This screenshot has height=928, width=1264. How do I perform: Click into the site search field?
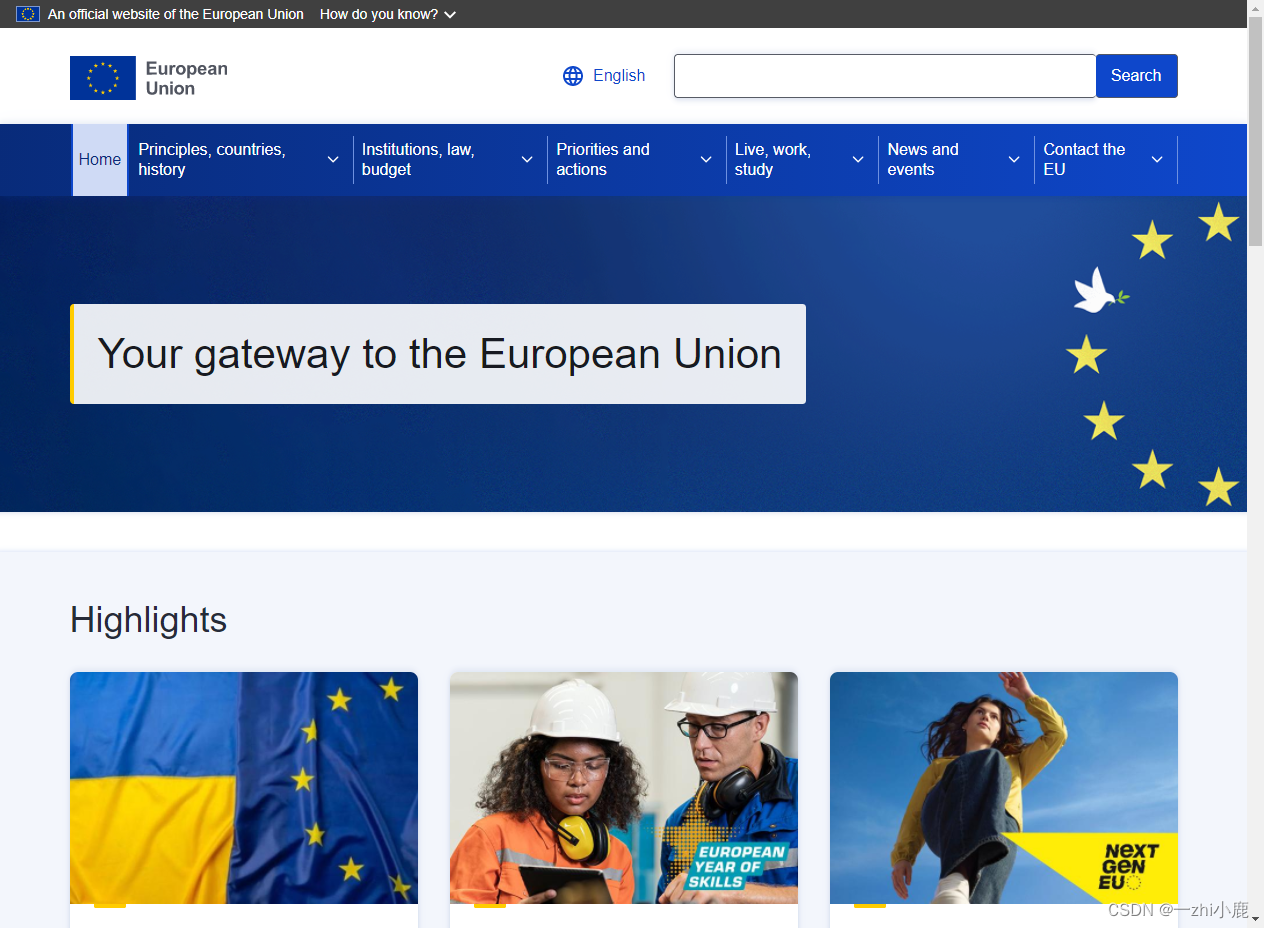(x=885, y=76)
